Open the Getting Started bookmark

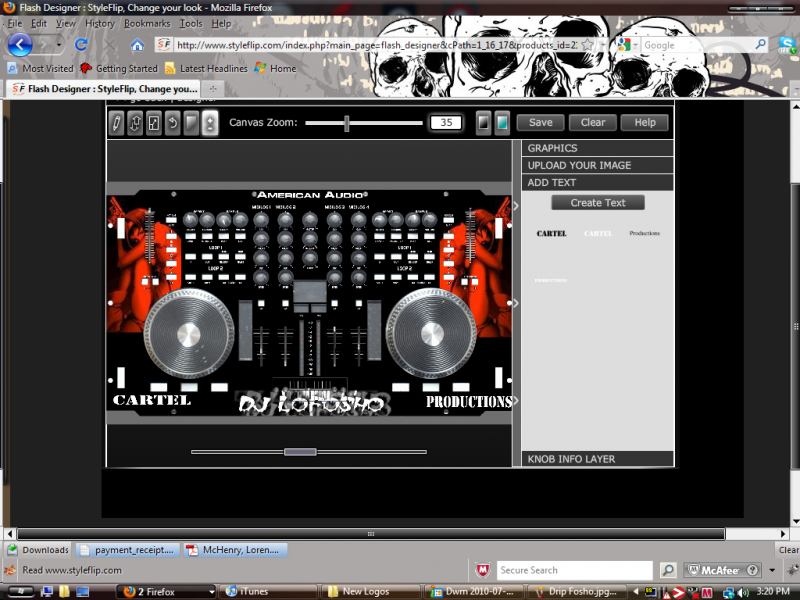(119, 68)
